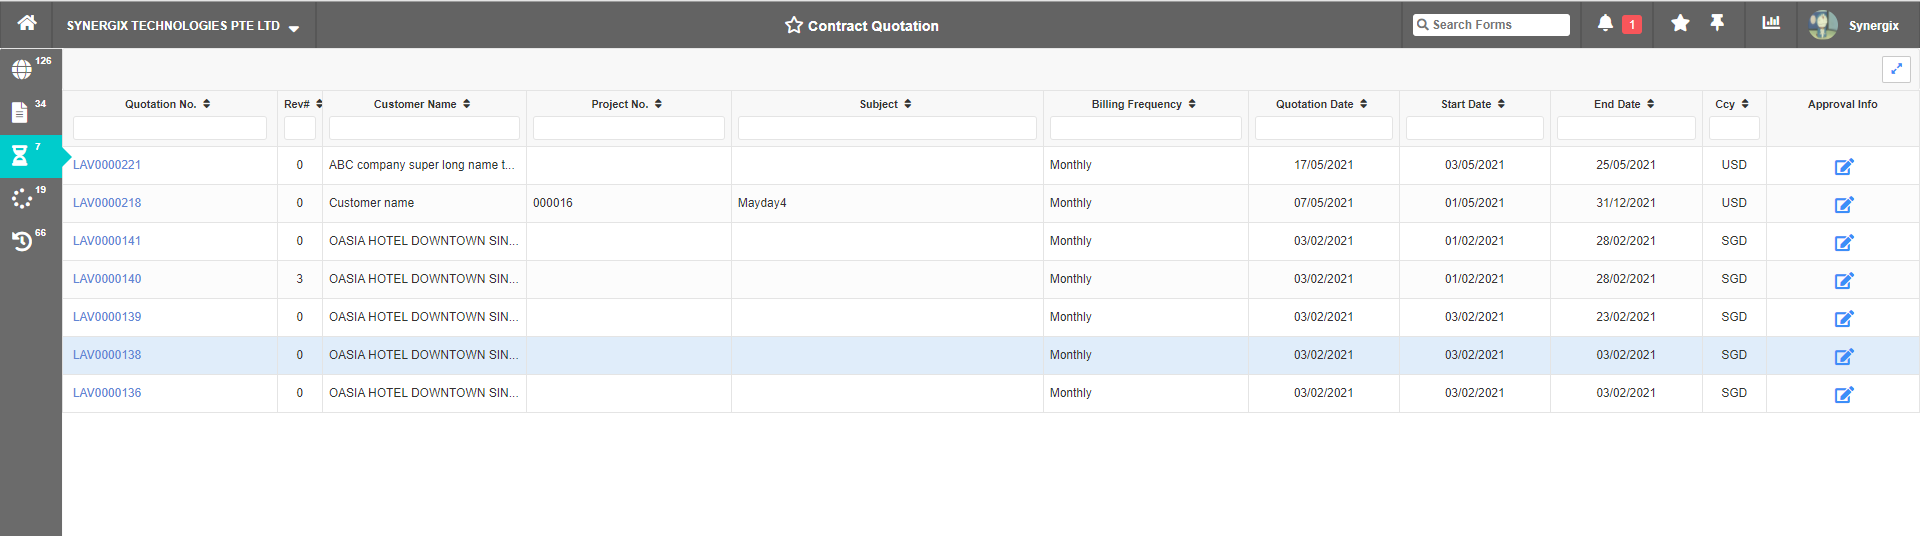The image size is (1920, 536).
Task: Expand the table to full screen
Action: tap(1896, 69)
